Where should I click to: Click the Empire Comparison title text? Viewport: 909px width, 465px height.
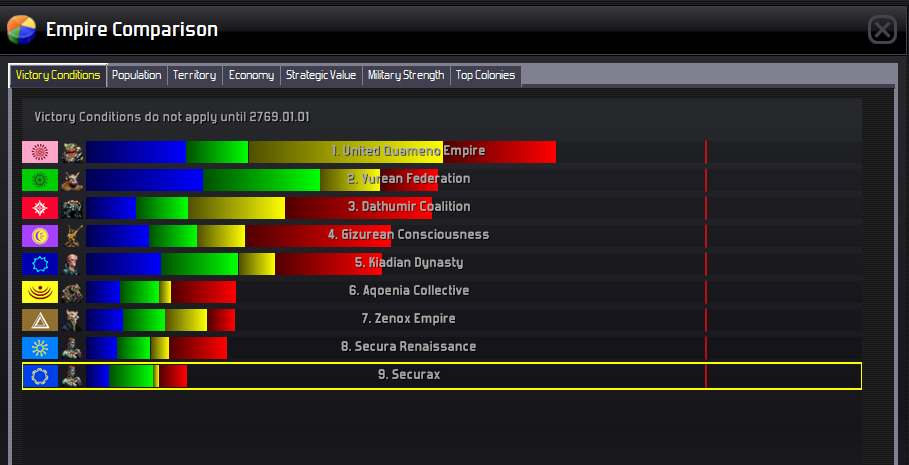(132, 30)
